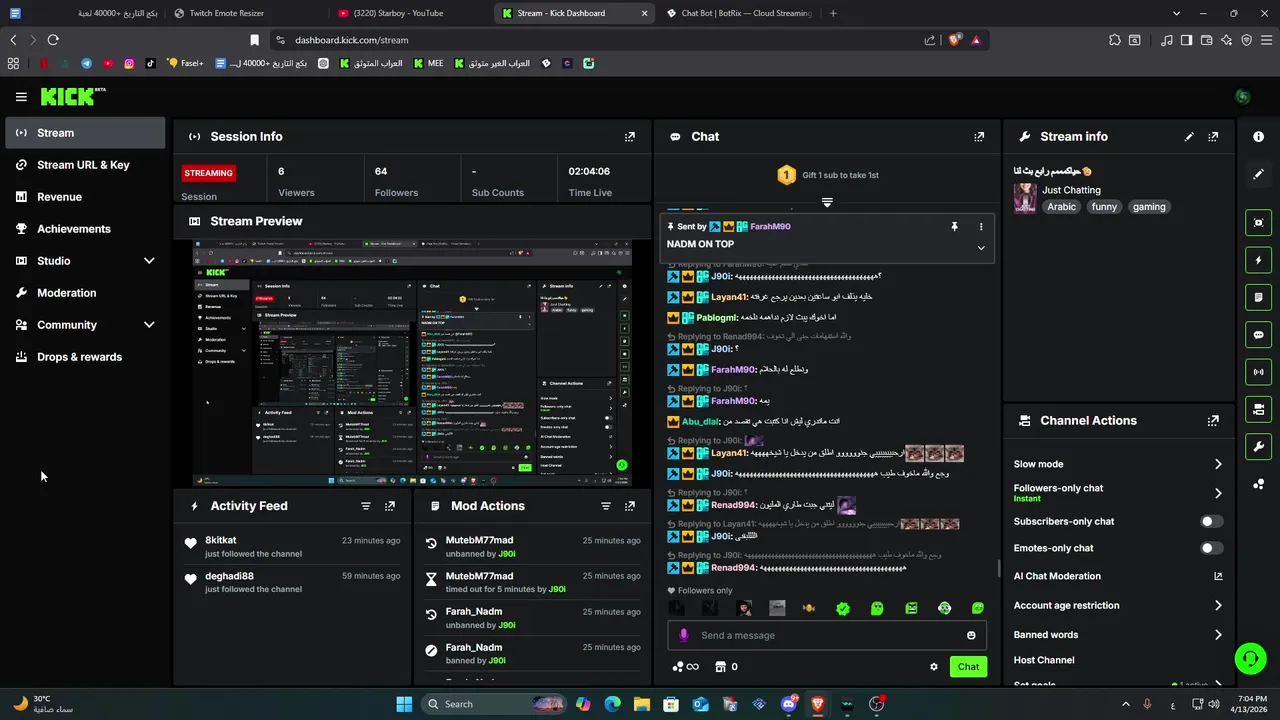1280x720 pixels.
Task: Pop out the Stream info panel
Action: tap(1213, 137)
